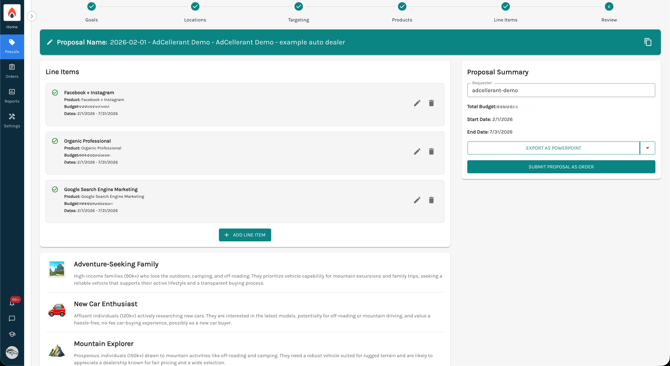This screenshot has width=670, height=366.
Task: Delete the Google Search Engine Marketing item
Action: pos(431,200)
